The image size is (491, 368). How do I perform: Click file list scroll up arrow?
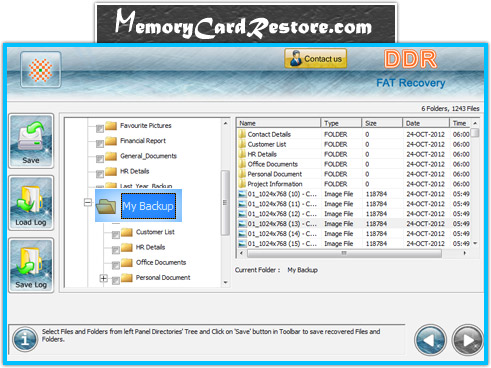(475, 123)
